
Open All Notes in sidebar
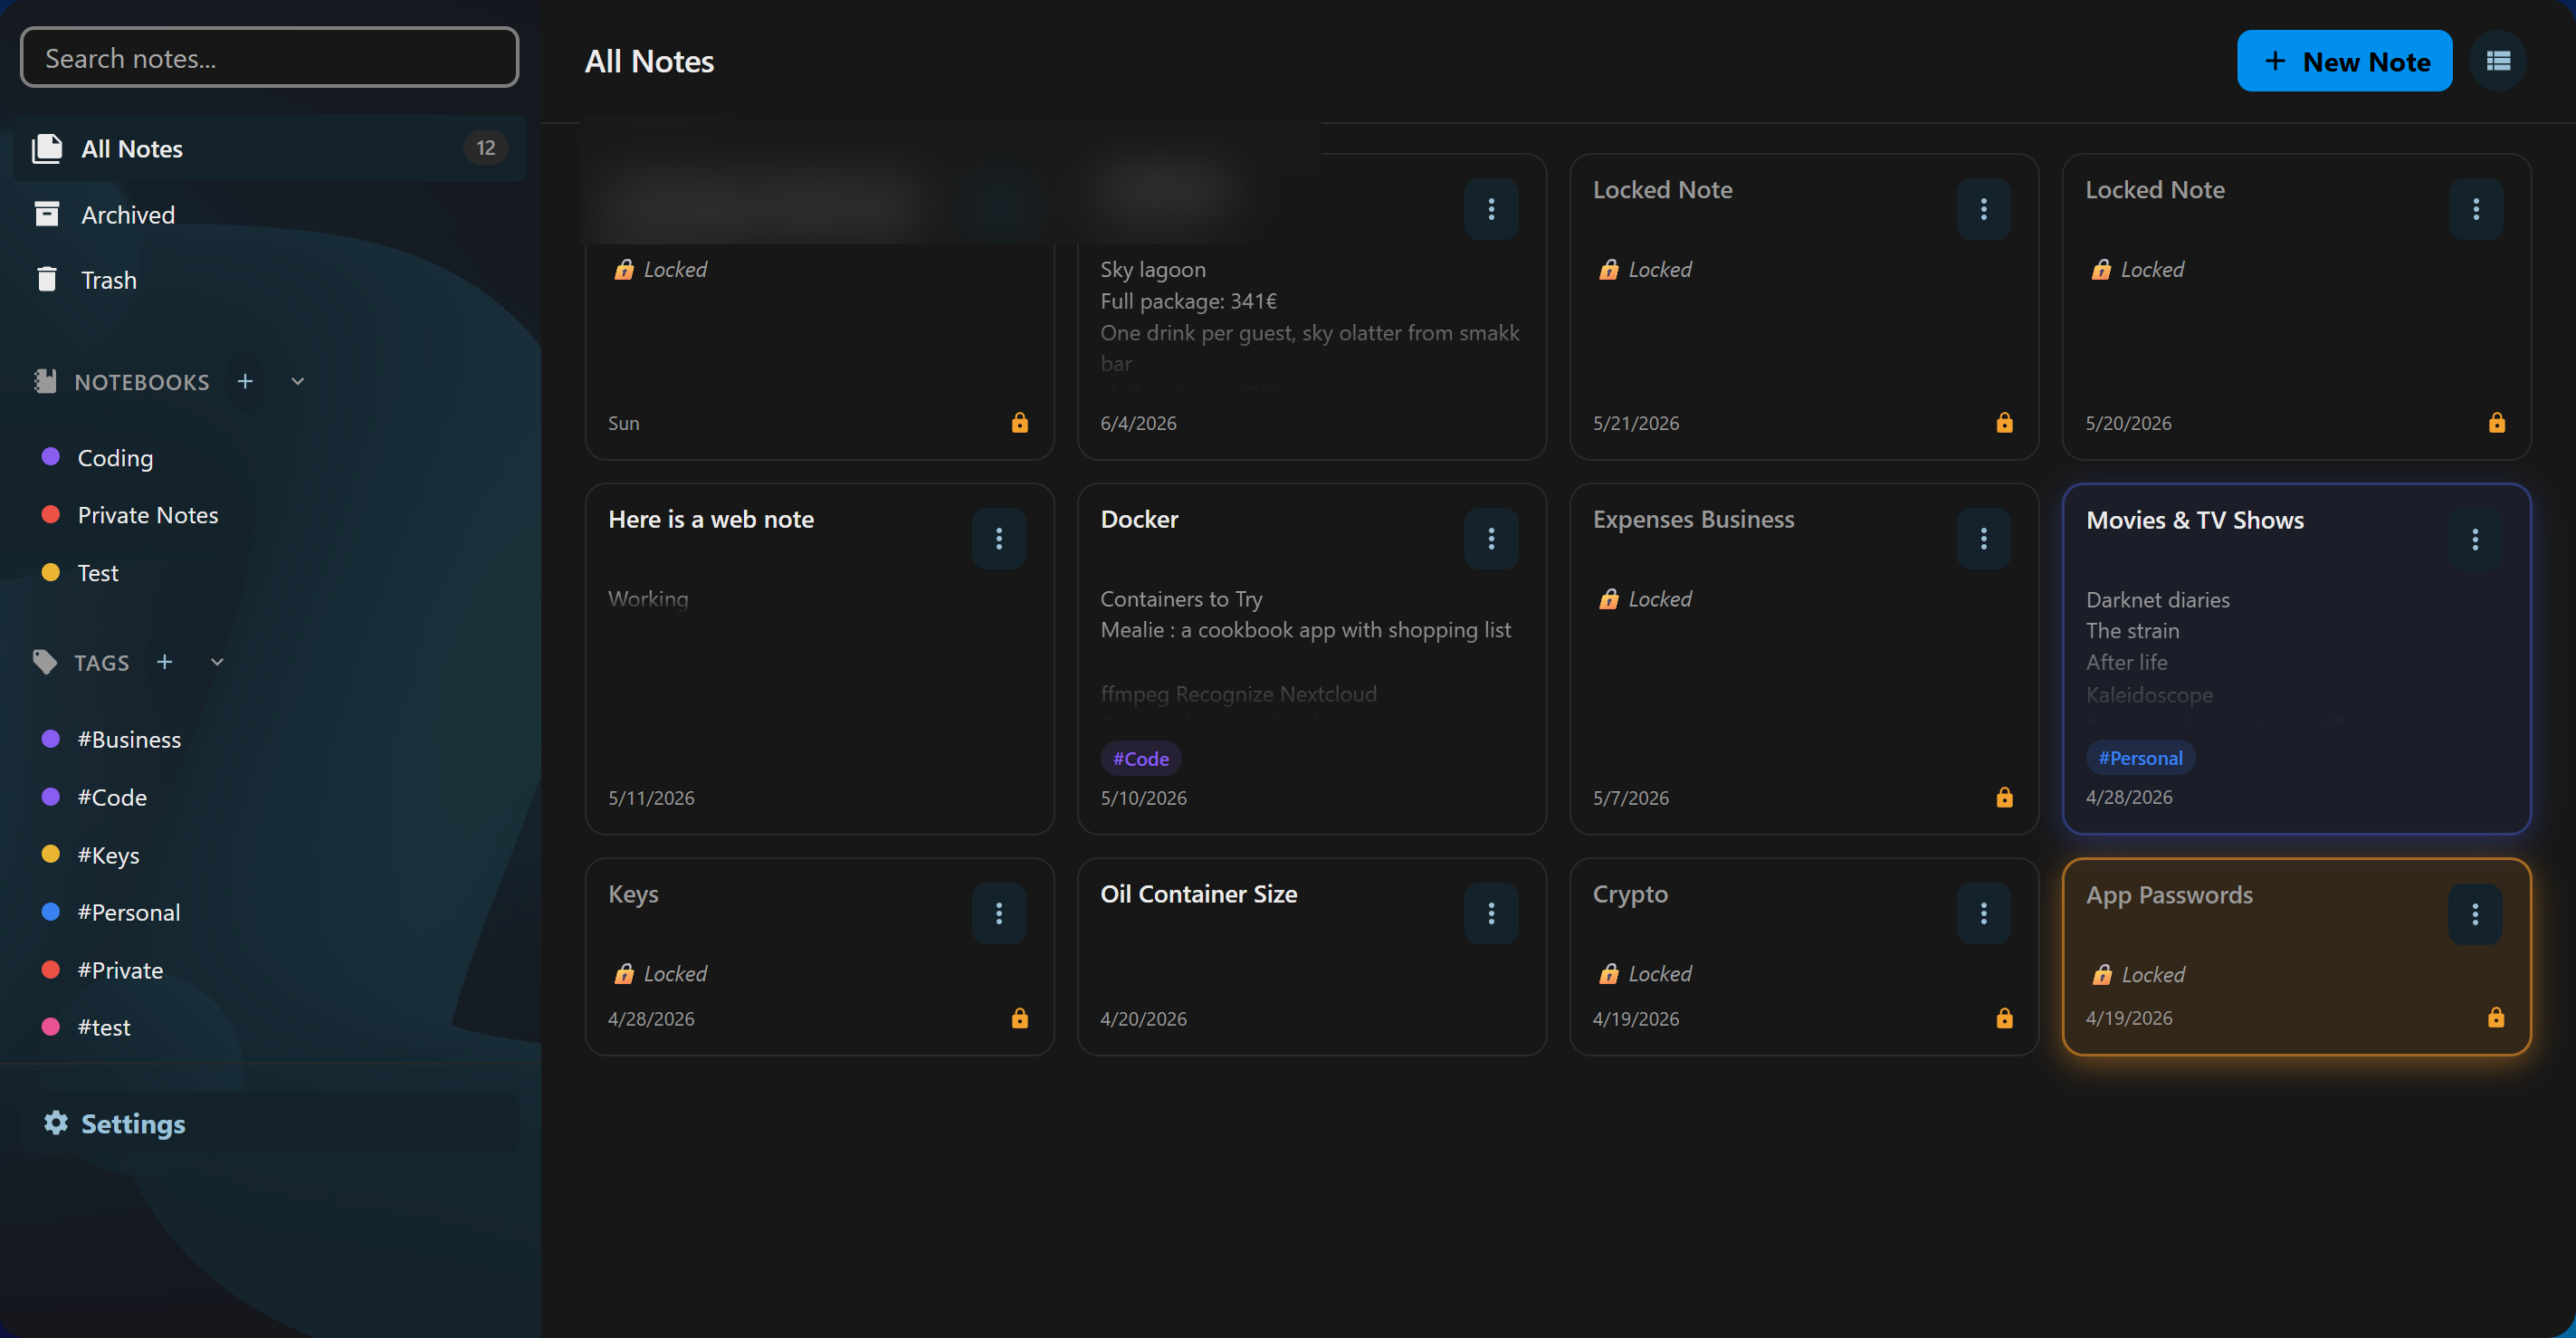coord(269,148)
